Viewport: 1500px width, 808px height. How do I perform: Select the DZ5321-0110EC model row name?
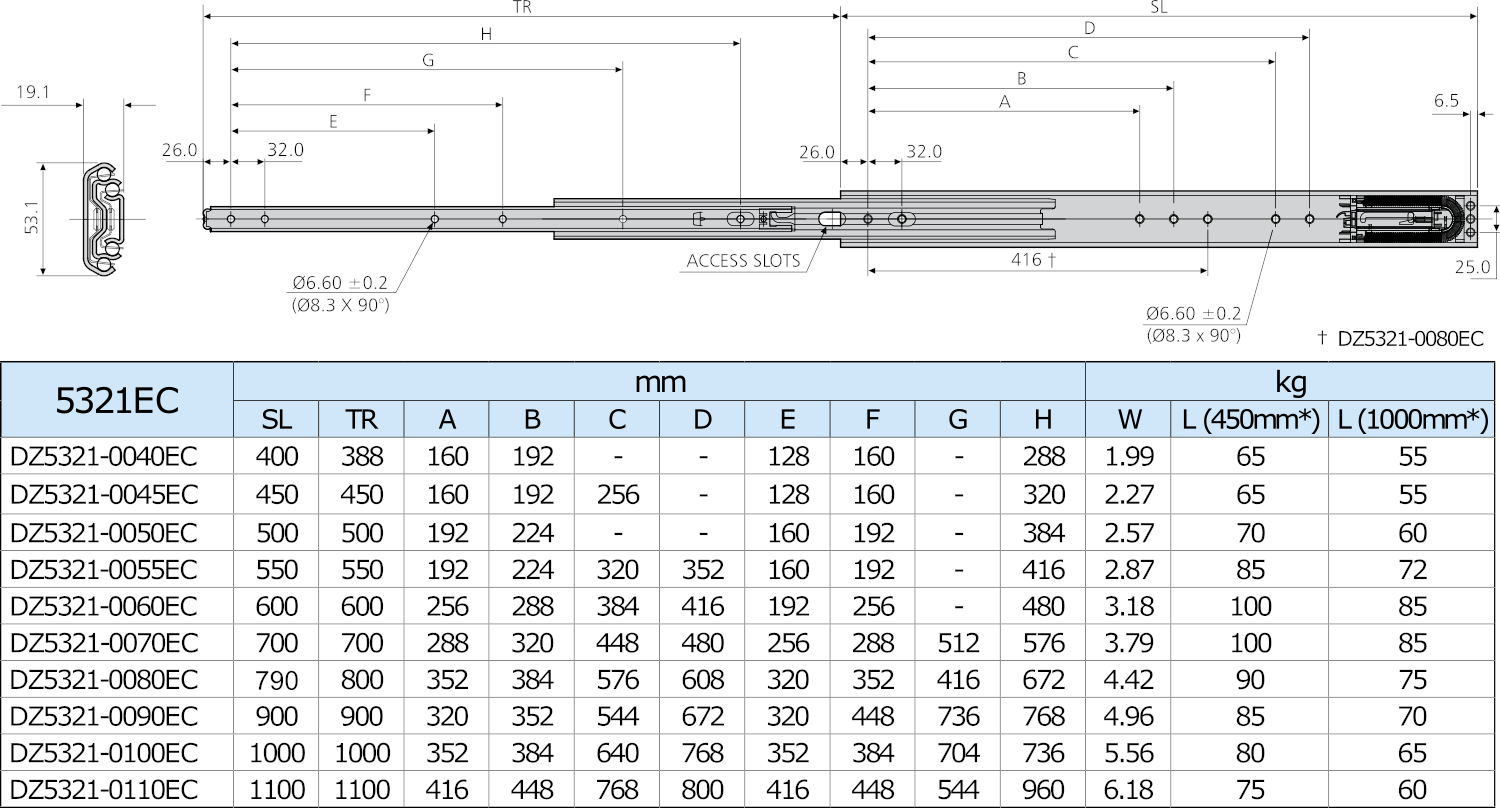104,789
